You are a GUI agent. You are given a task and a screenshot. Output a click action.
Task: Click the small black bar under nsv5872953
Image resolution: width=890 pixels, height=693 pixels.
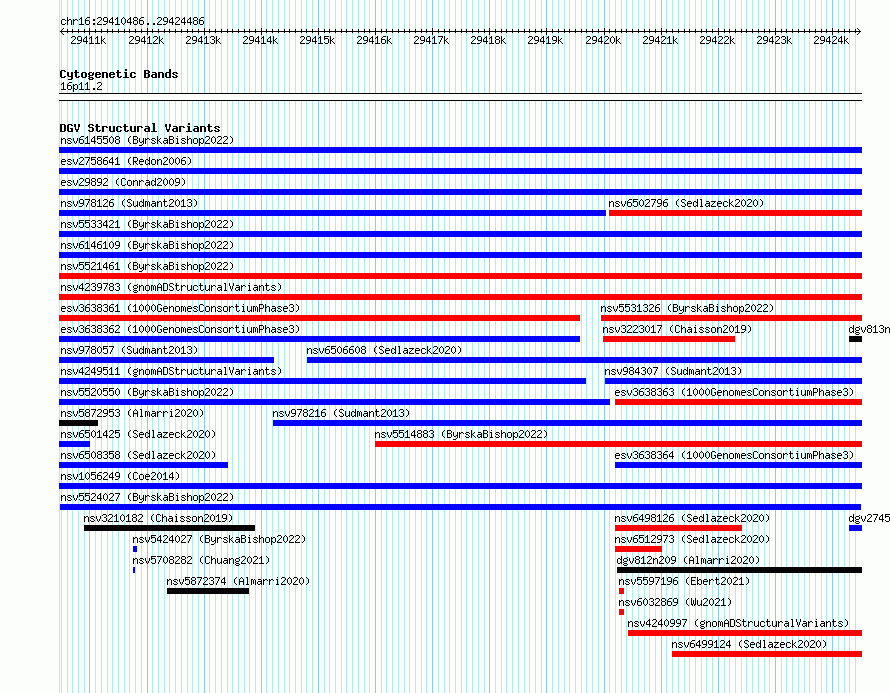78,423
